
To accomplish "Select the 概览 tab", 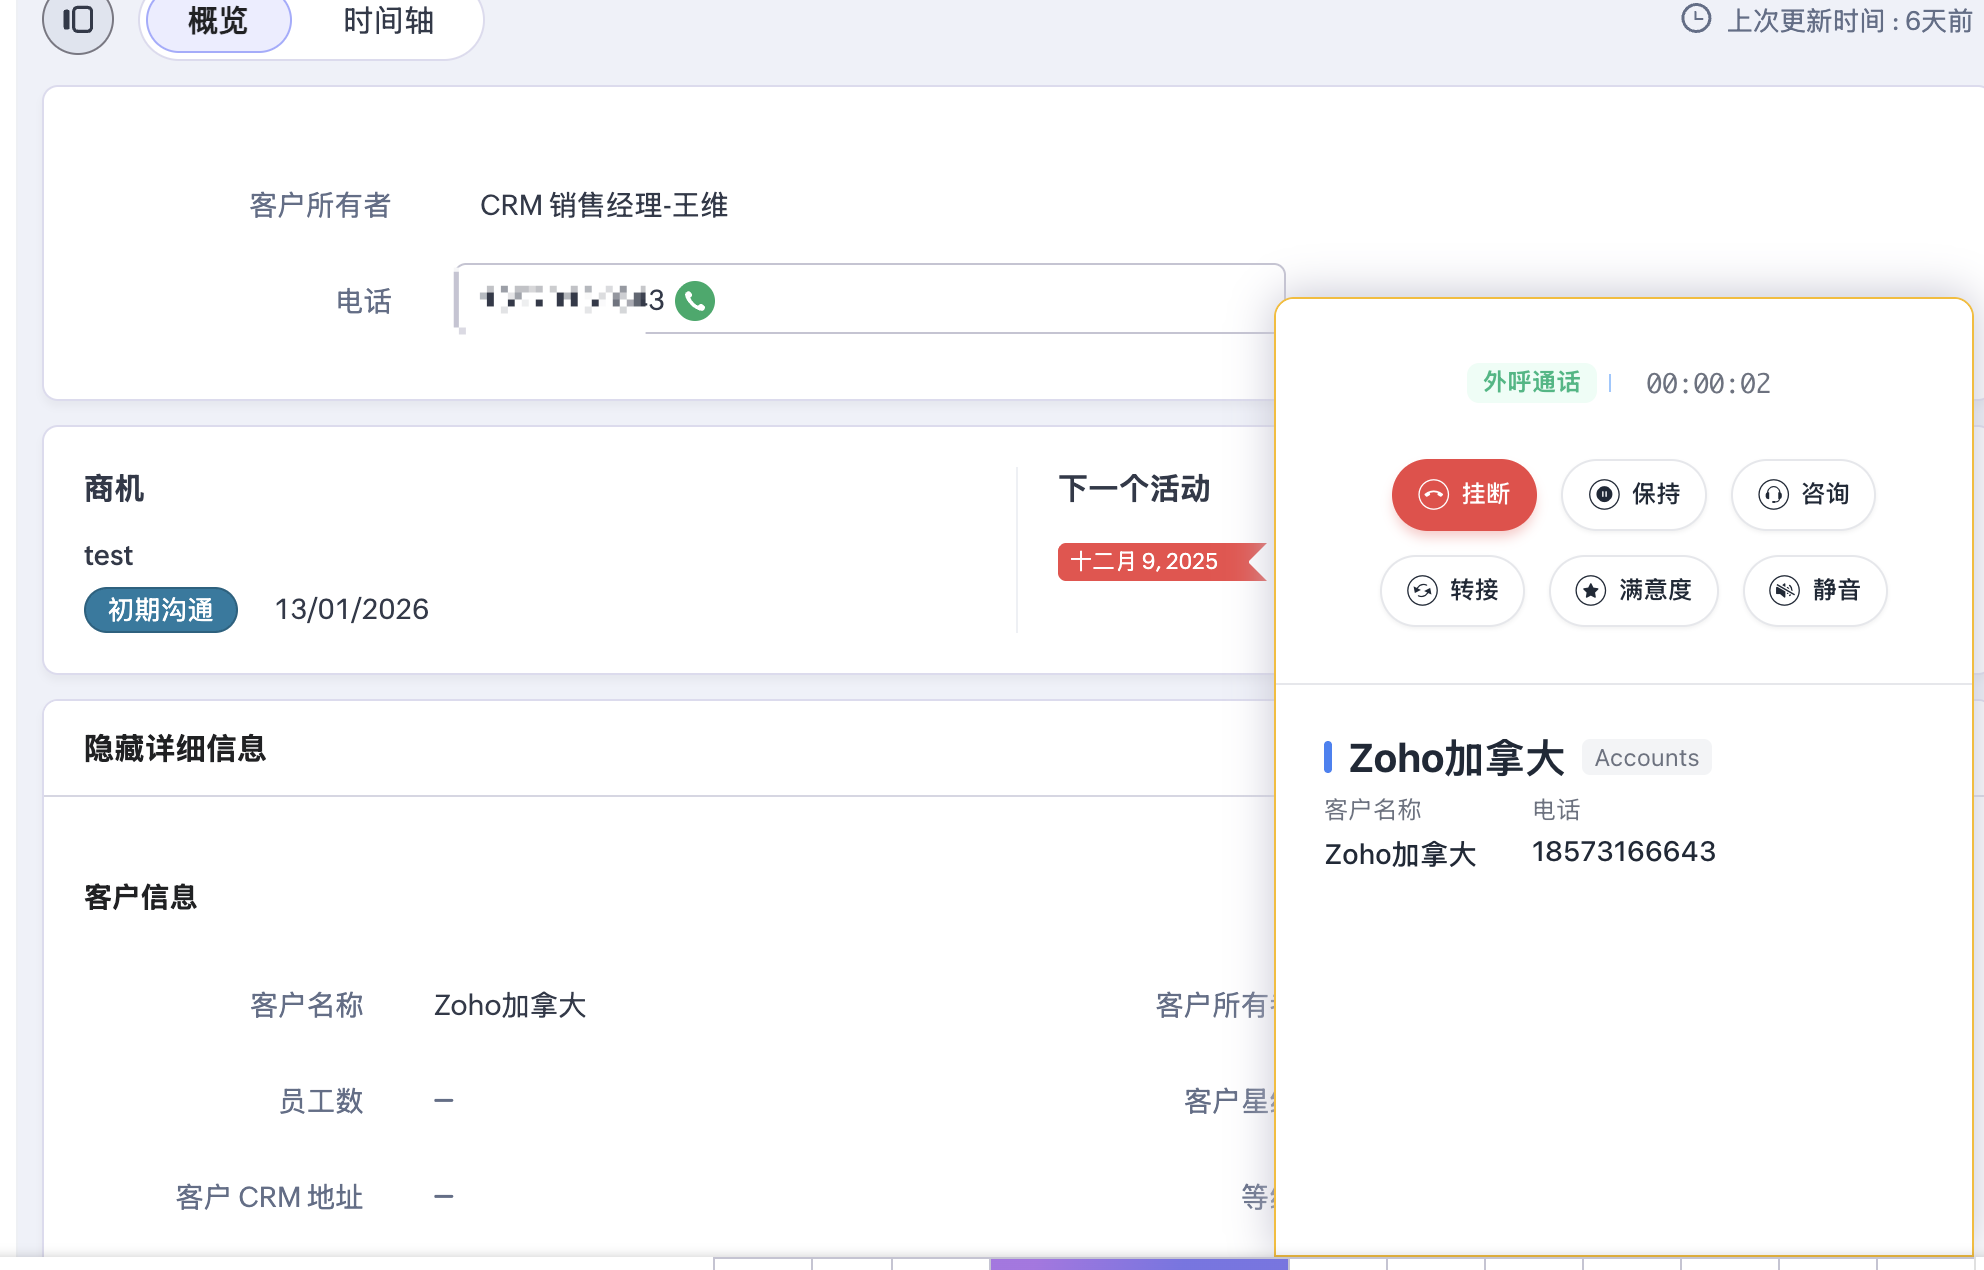I will coord(218,21).
